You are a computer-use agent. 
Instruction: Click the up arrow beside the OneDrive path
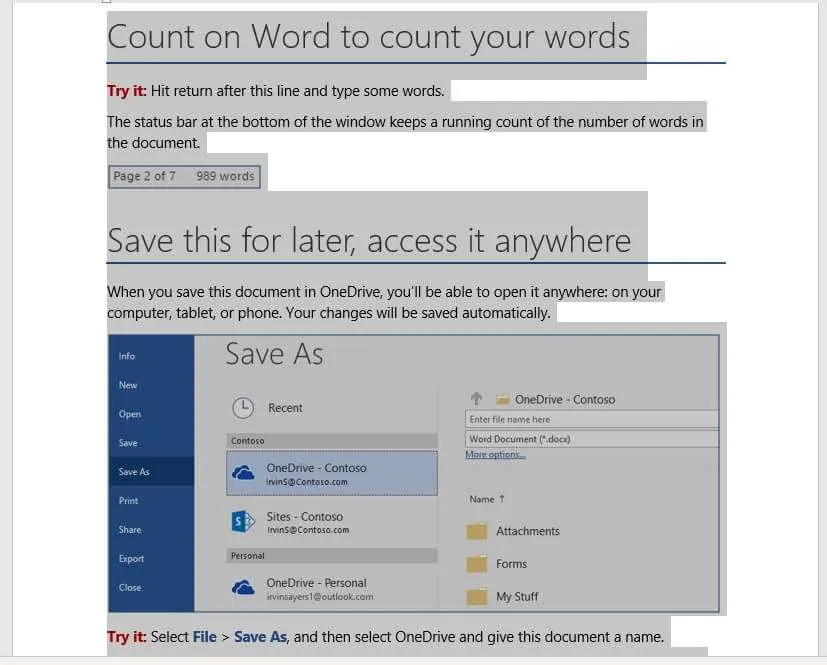[477, 399]
